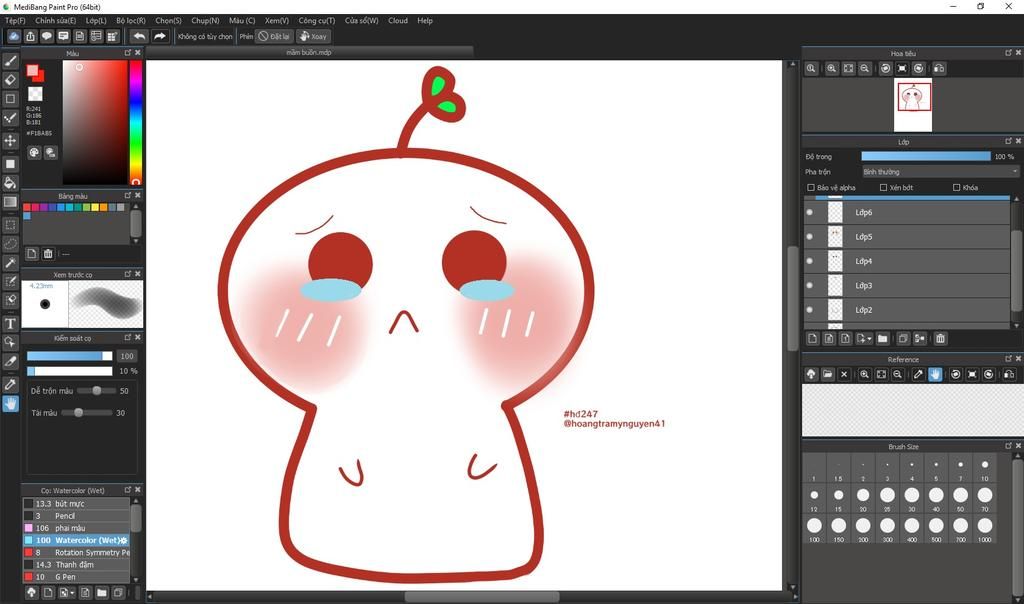Open the Lớp(L) menu
This screenshot has height=604, width=1024.
[96, 20]
